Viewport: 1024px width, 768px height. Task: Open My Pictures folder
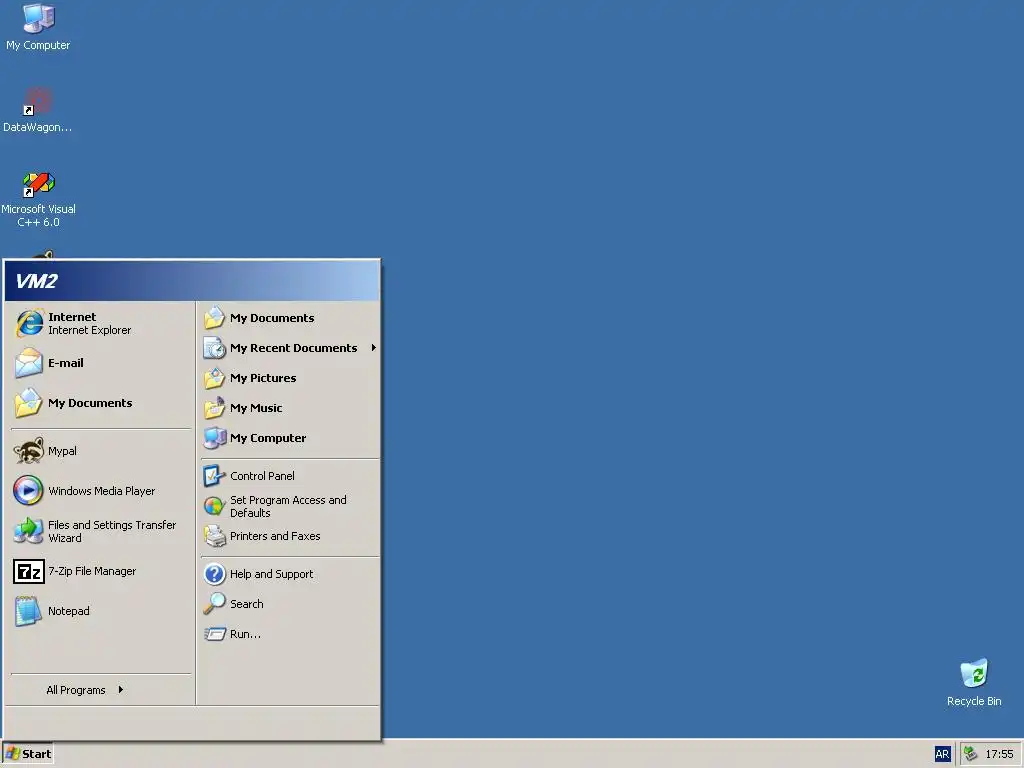click(x=289, y=378)
